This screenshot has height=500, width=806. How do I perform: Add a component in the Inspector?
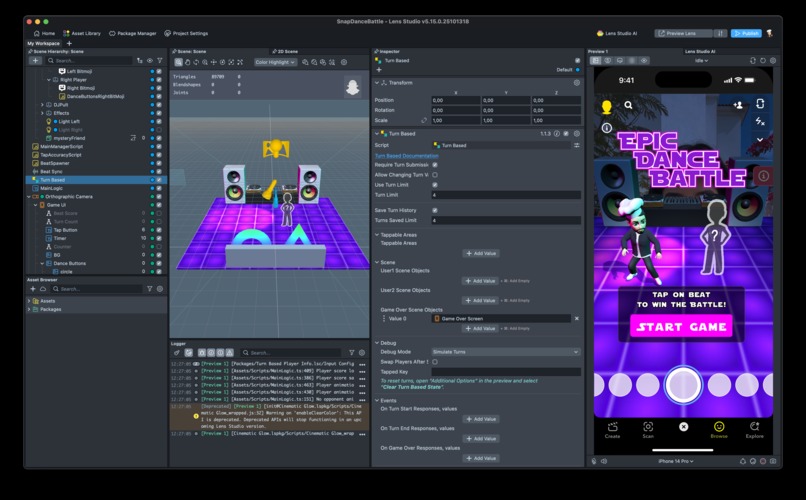pos(379,70)
